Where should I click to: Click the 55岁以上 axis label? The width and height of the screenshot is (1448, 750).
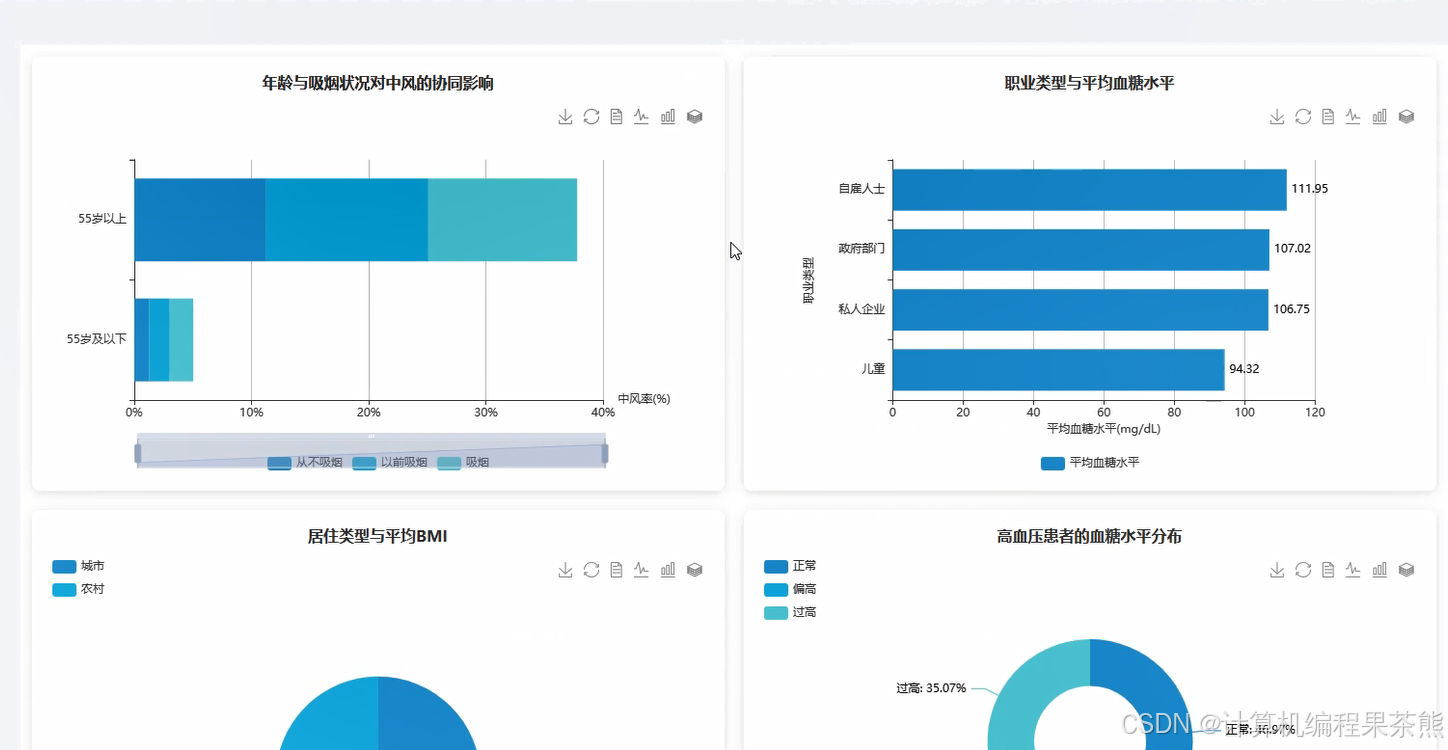point(103,219)
